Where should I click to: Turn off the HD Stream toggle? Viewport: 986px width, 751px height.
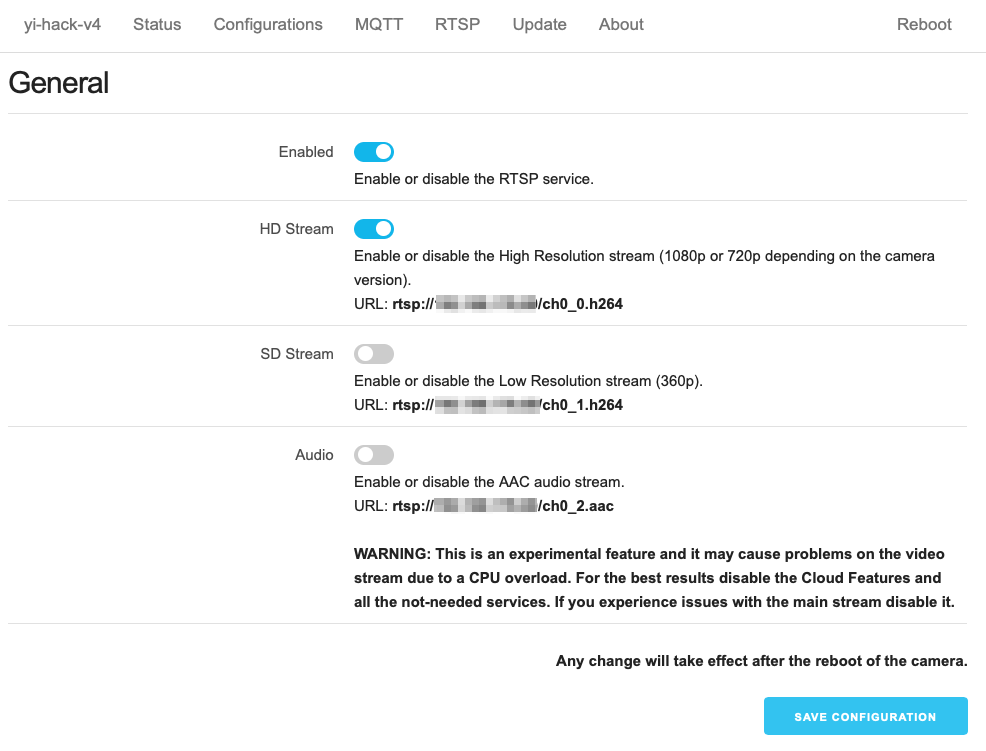point(374,229)
